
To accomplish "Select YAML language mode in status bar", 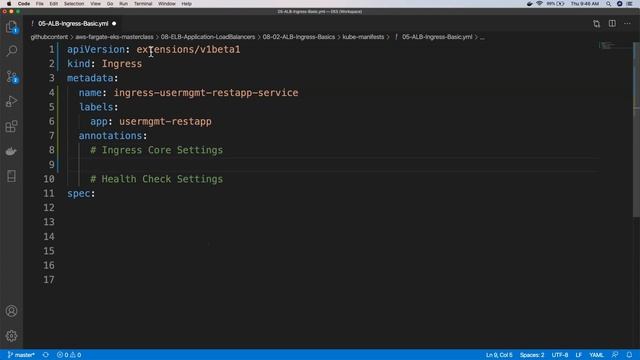I will (x=596, y=355).
